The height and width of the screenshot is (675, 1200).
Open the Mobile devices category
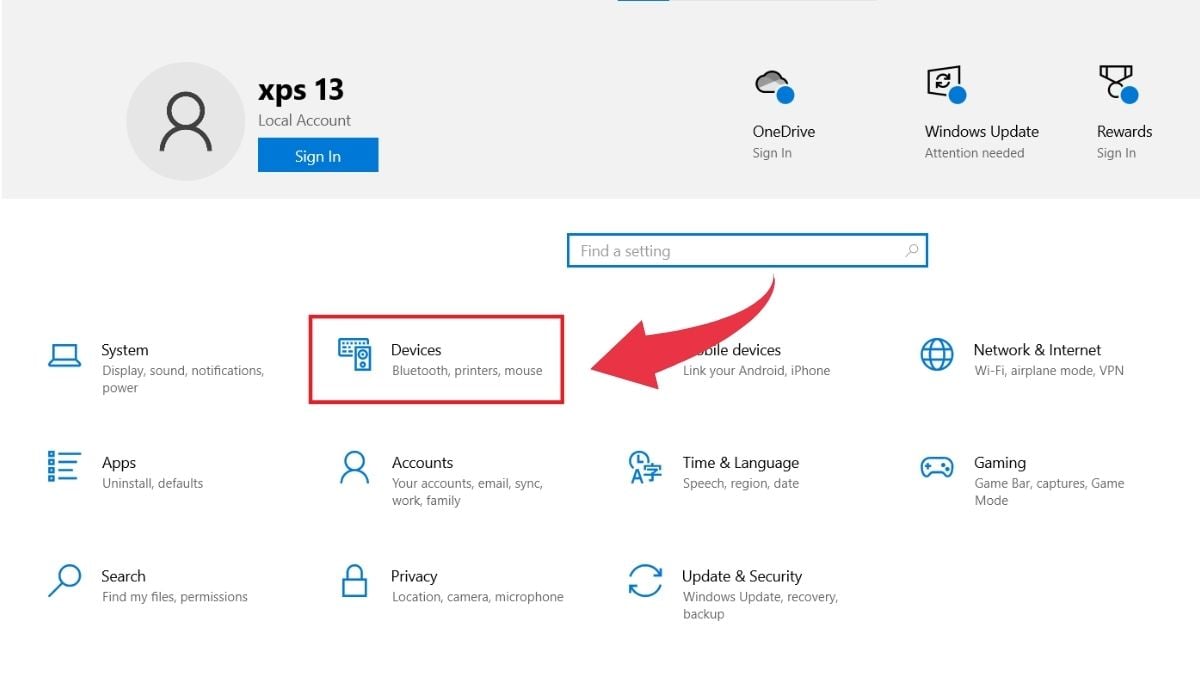[732, 350]
